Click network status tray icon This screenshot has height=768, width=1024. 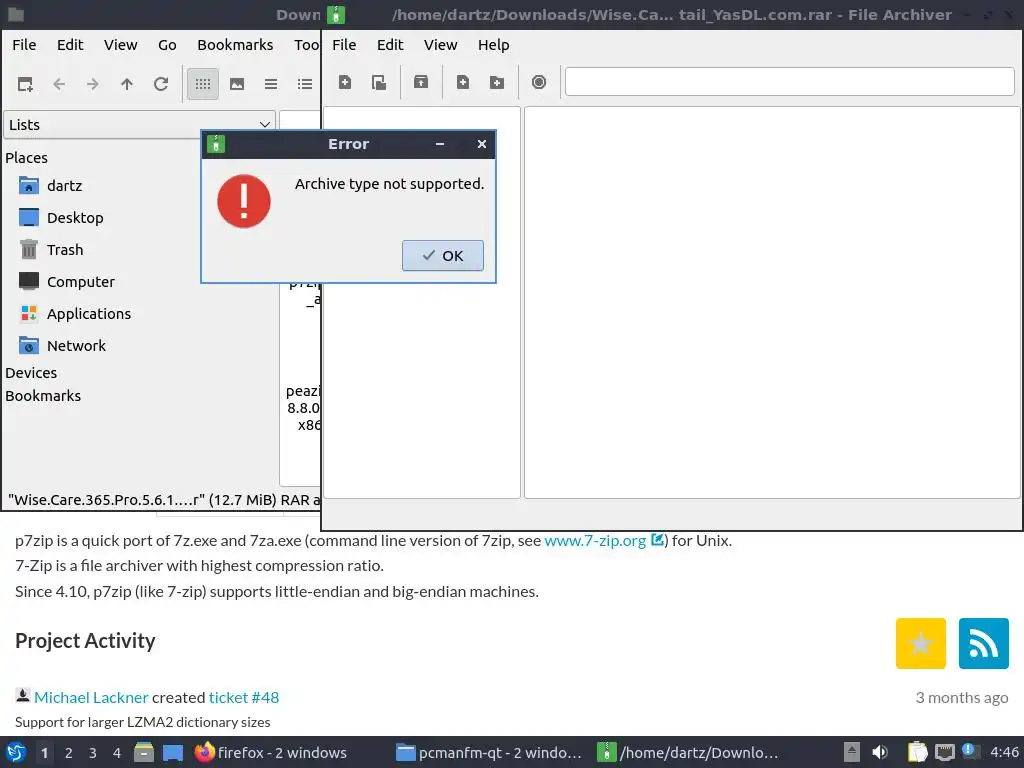pos(944,752)
